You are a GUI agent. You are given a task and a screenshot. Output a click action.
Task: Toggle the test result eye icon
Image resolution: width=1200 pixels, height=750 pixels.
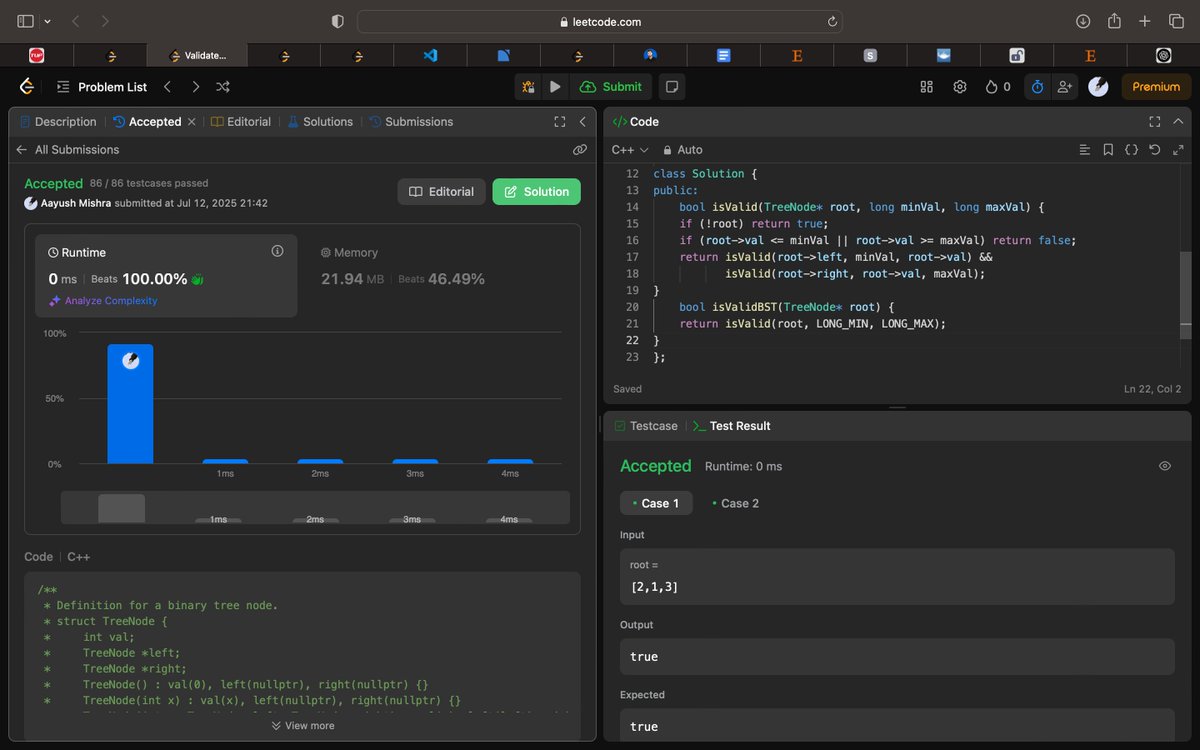pyautogui.click(x=1165, y=466)
